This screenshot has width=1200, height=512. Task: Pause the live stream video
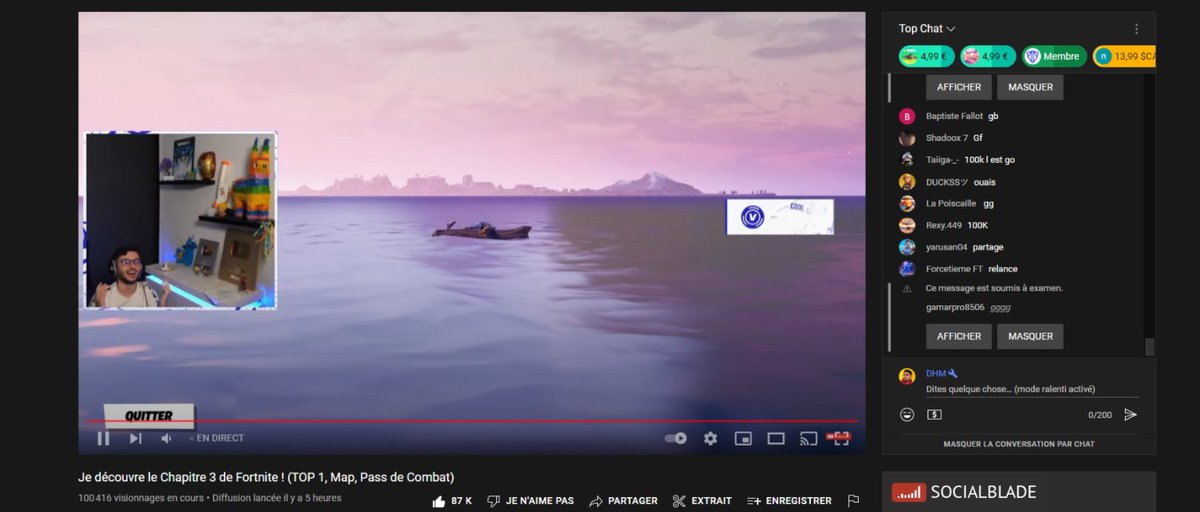[x=103, y=438]
